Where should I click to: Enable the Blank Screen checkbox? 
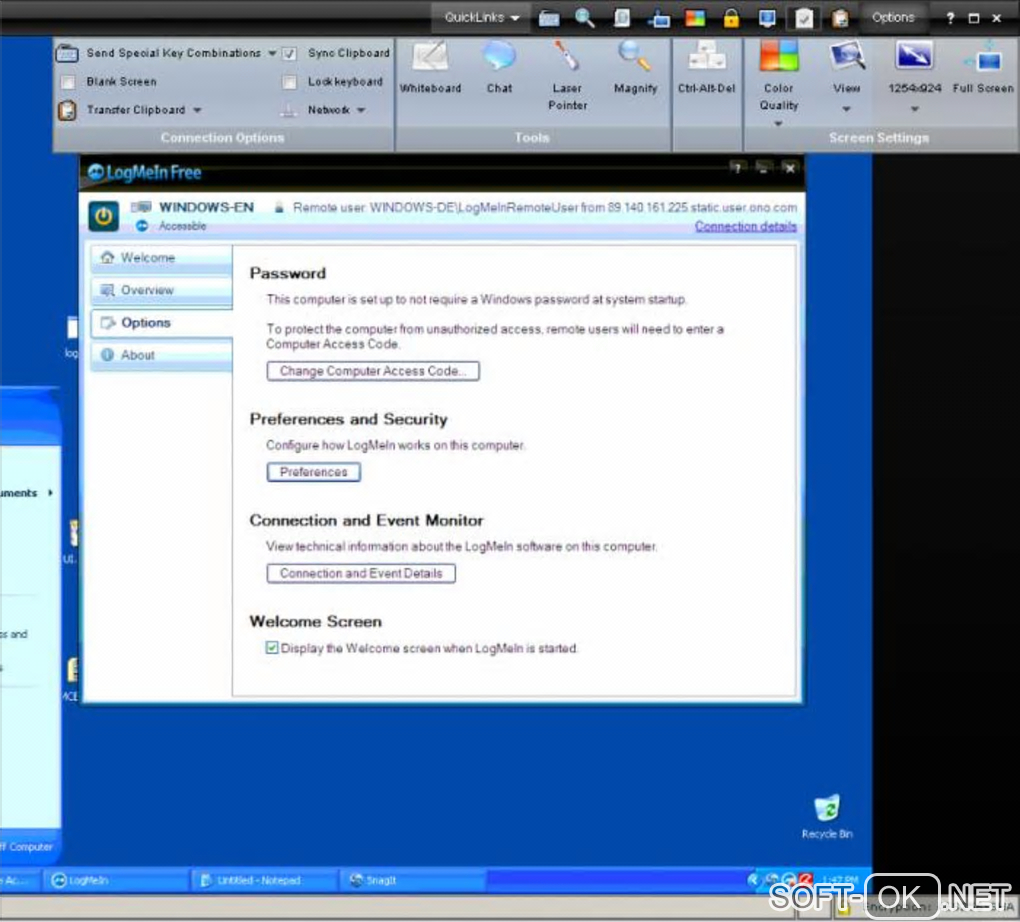coord(67,82)
